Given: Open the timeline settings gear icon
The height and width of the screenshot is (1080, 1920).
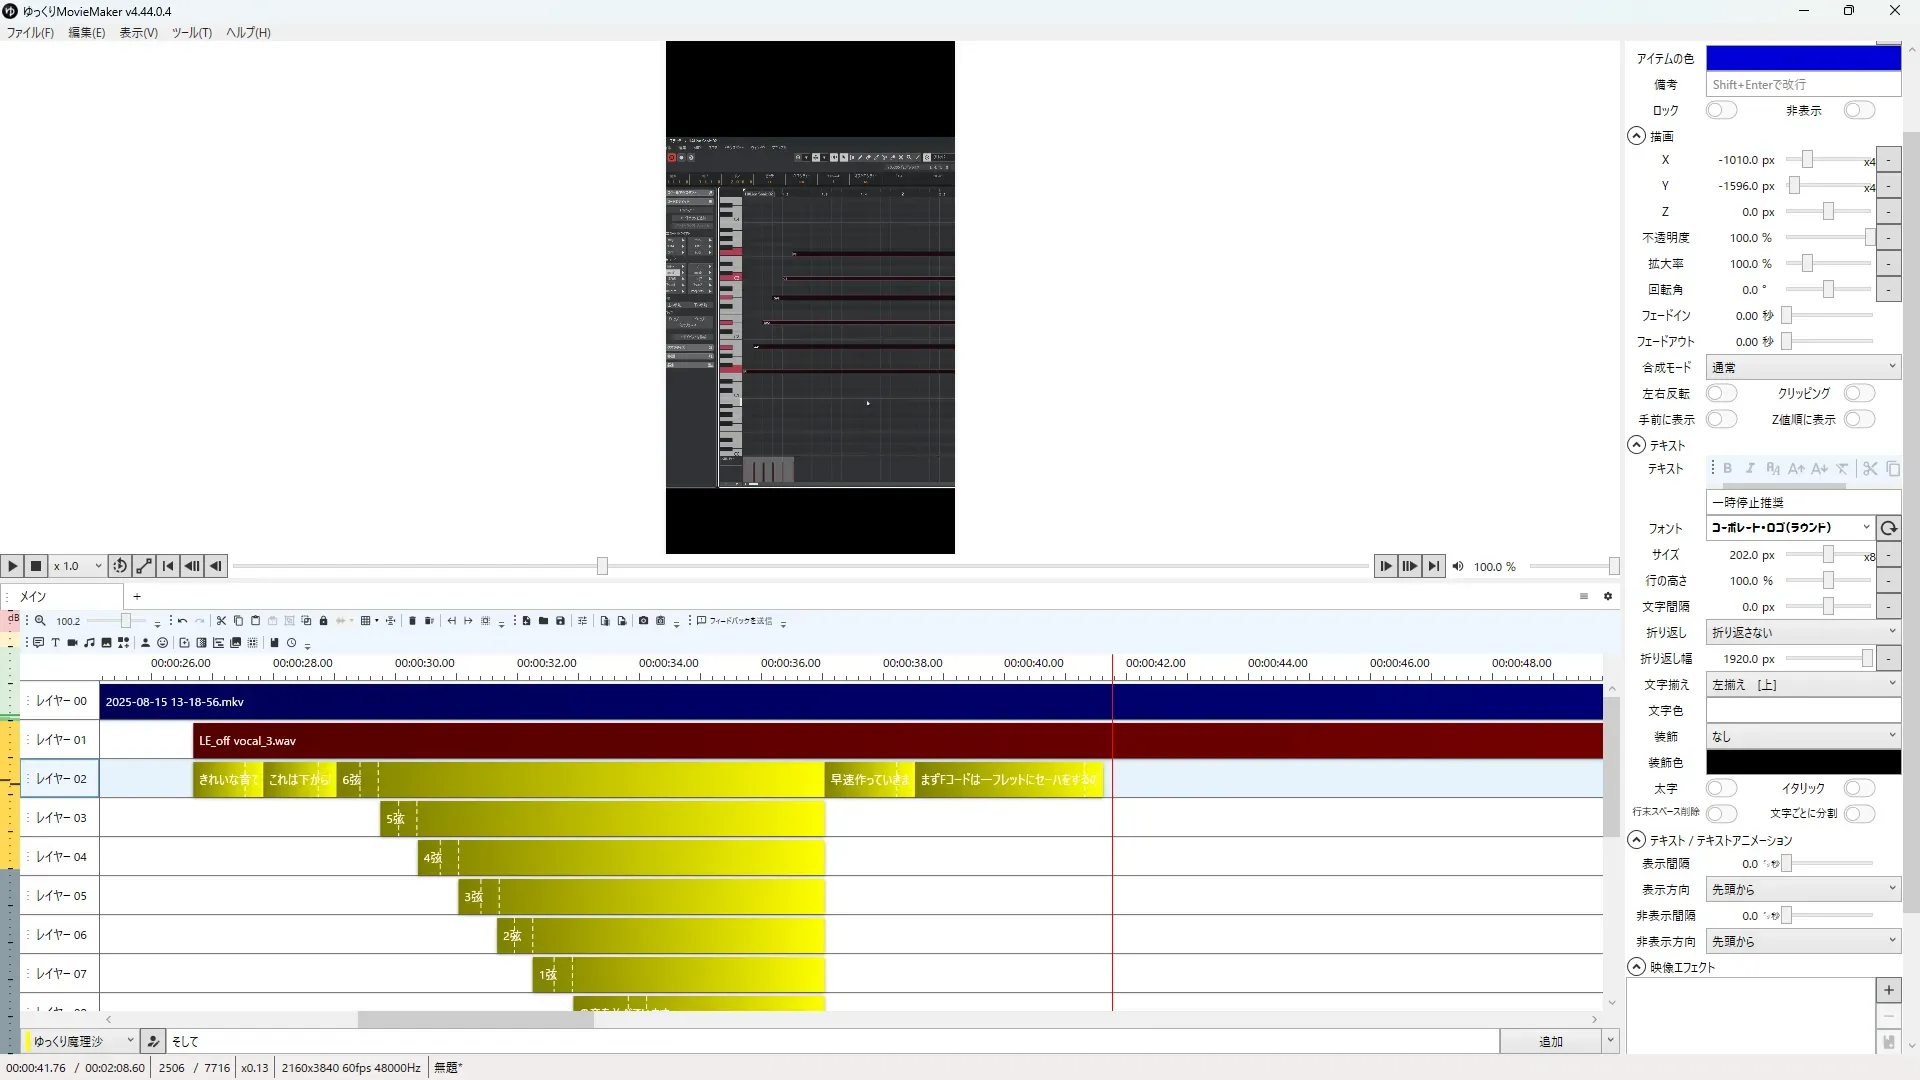Looking at the screenshot, I should tap(1608, 596).
